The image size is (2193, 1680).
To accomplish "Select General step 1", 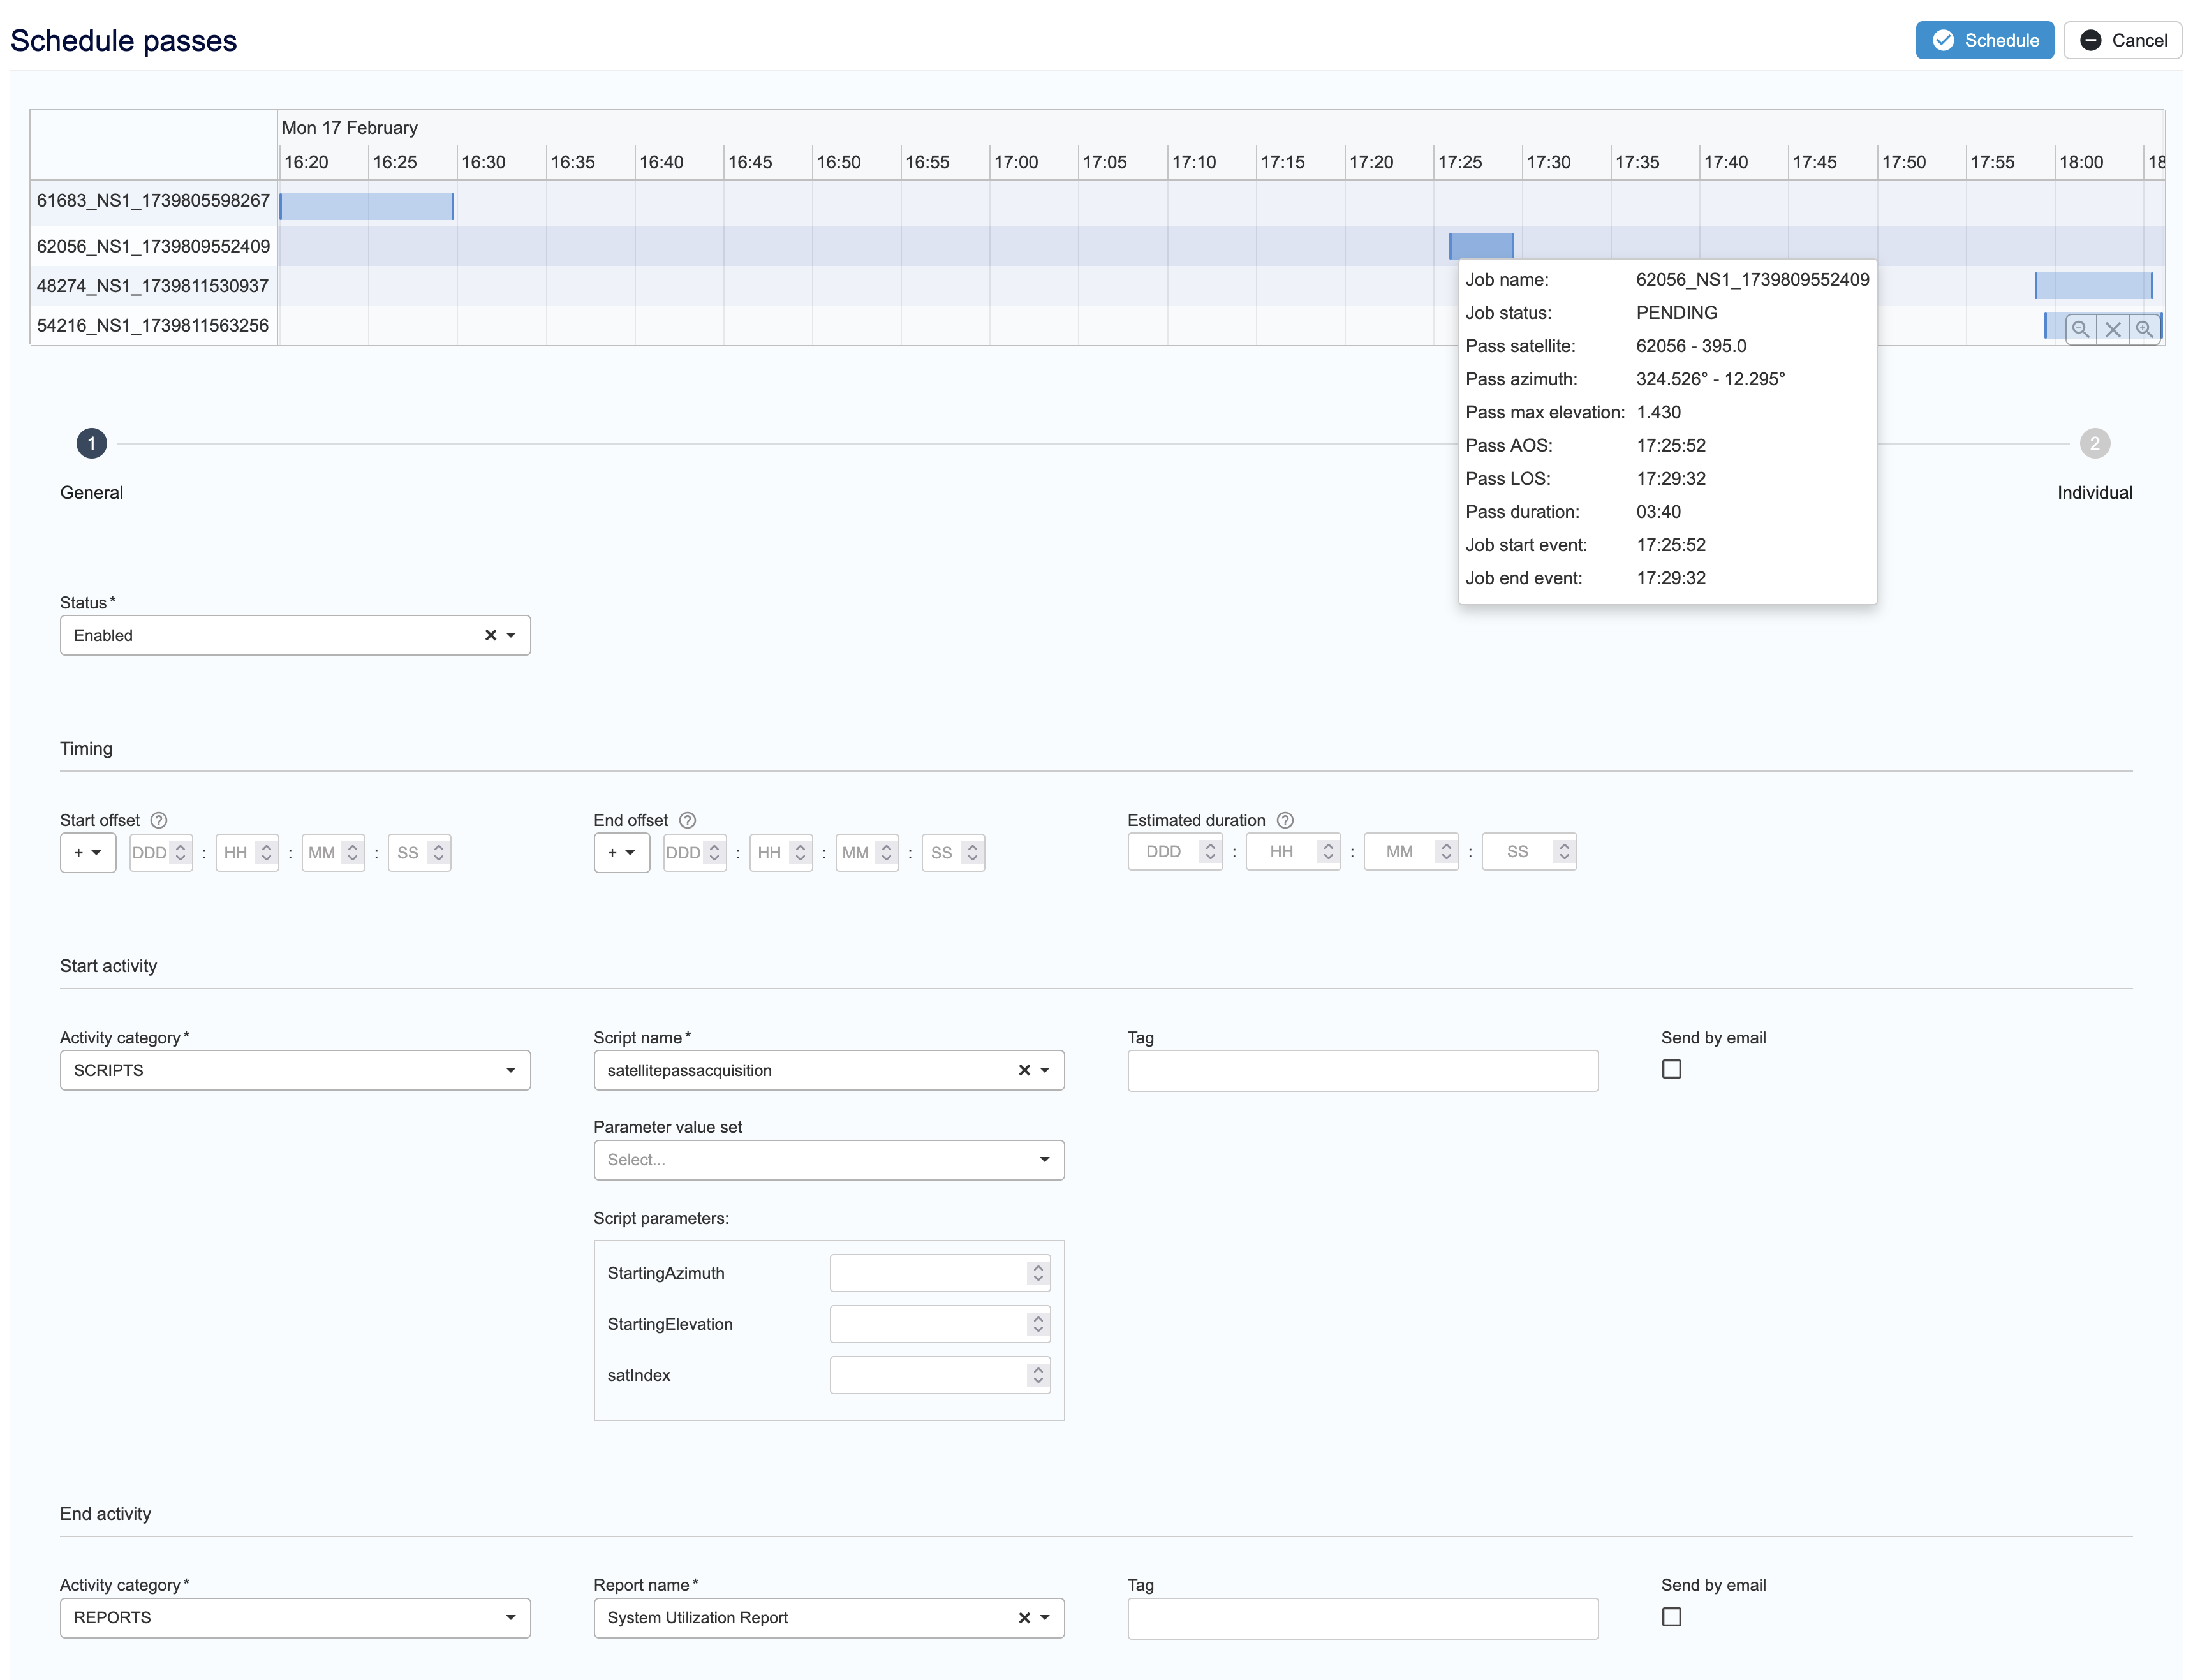I will [91, 443].
